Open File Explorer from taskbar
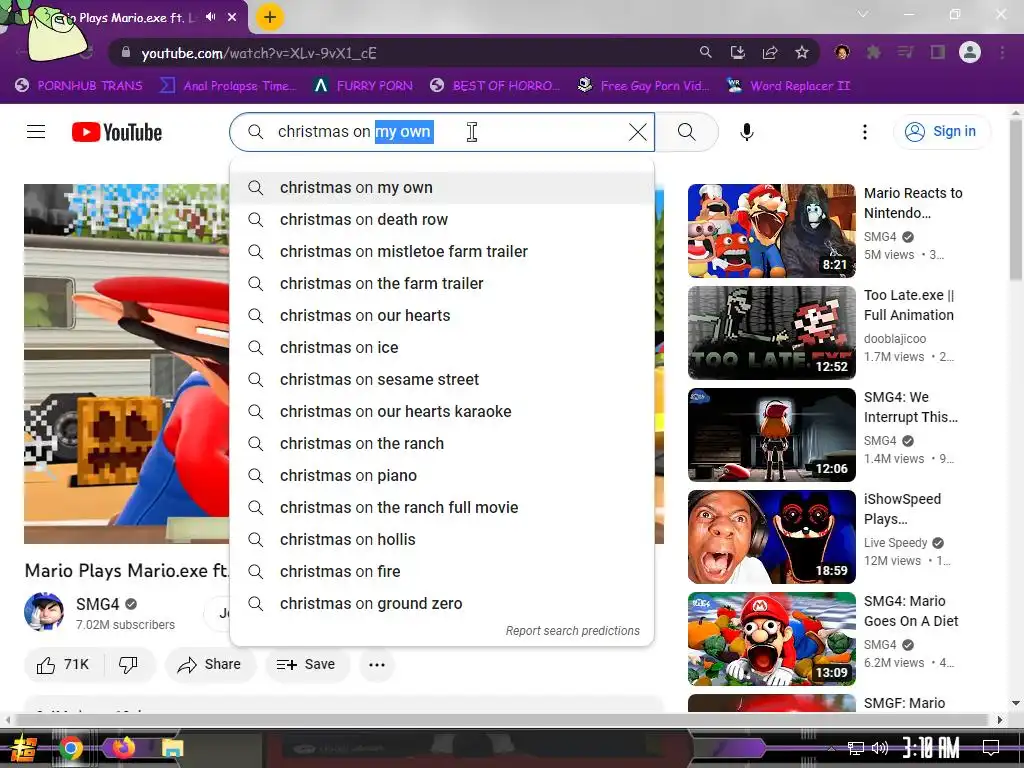Image resolution: width=1024 pixels, height=768 pixels. point(172,748)
